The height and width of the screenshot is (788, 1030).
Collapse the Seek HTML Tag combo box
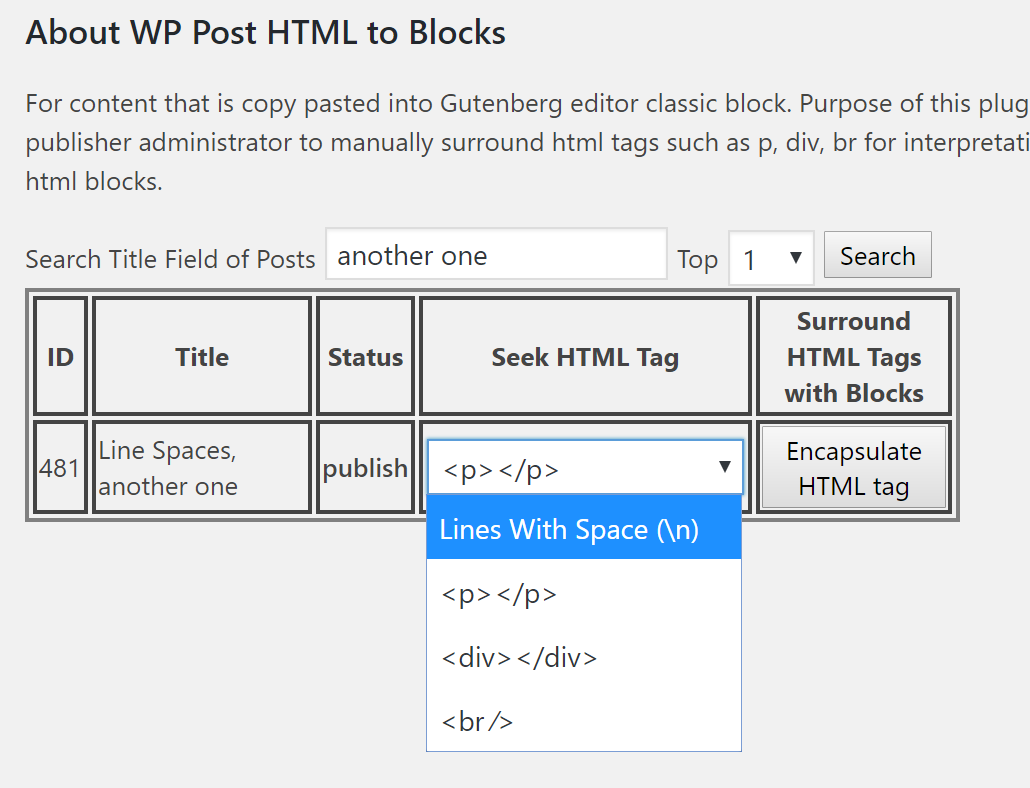(x=585, y=467)
